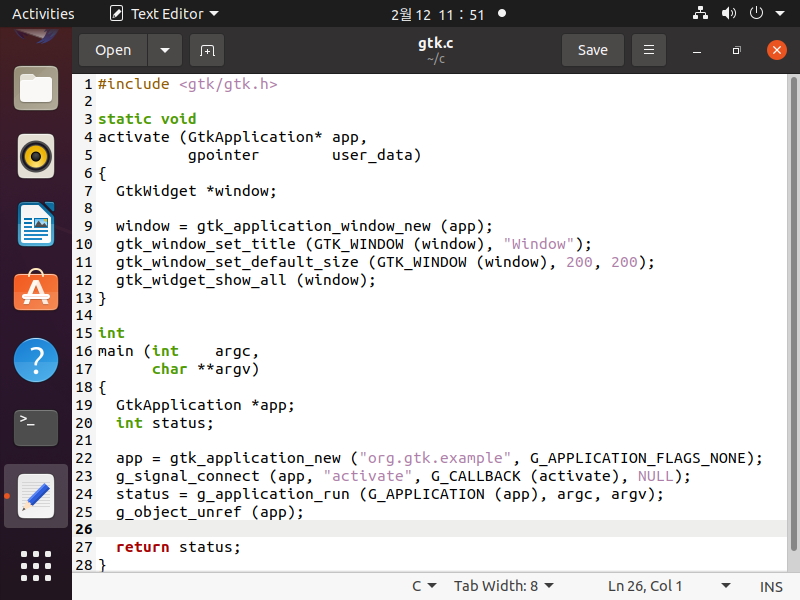Click the "static void" text on line 3
800x600 pixels.
pyautogui.click(x=147, y=119)
